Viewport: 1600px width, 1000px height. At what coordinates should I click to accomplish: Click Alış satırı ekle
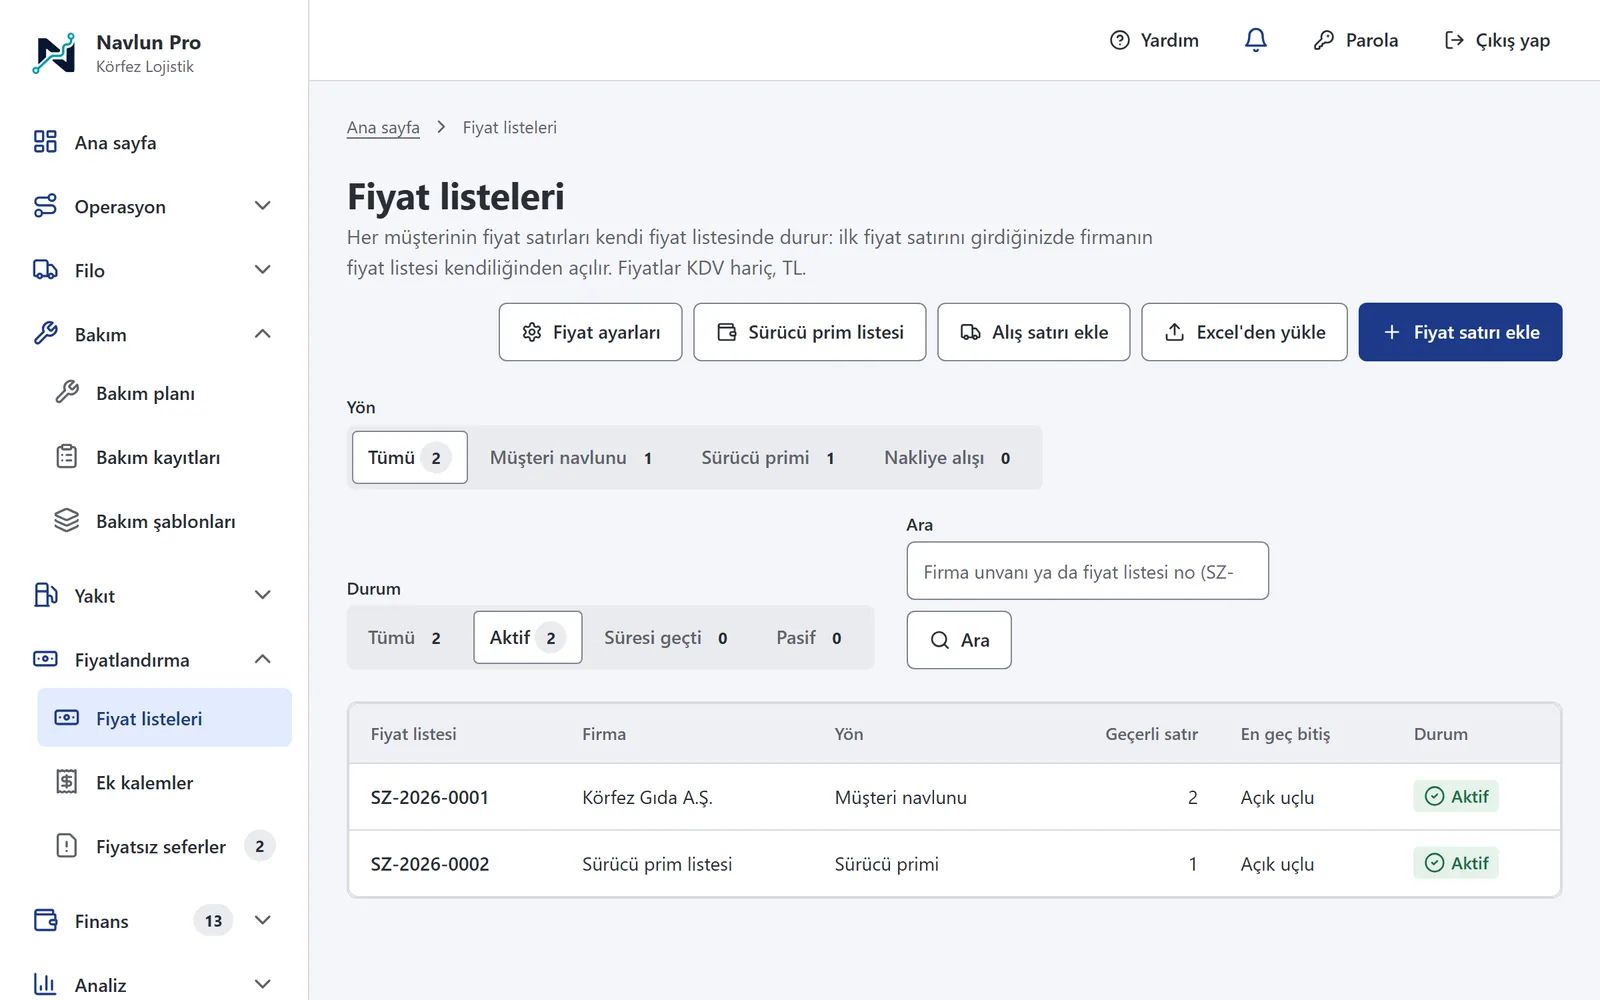(x=1034, y=332)
